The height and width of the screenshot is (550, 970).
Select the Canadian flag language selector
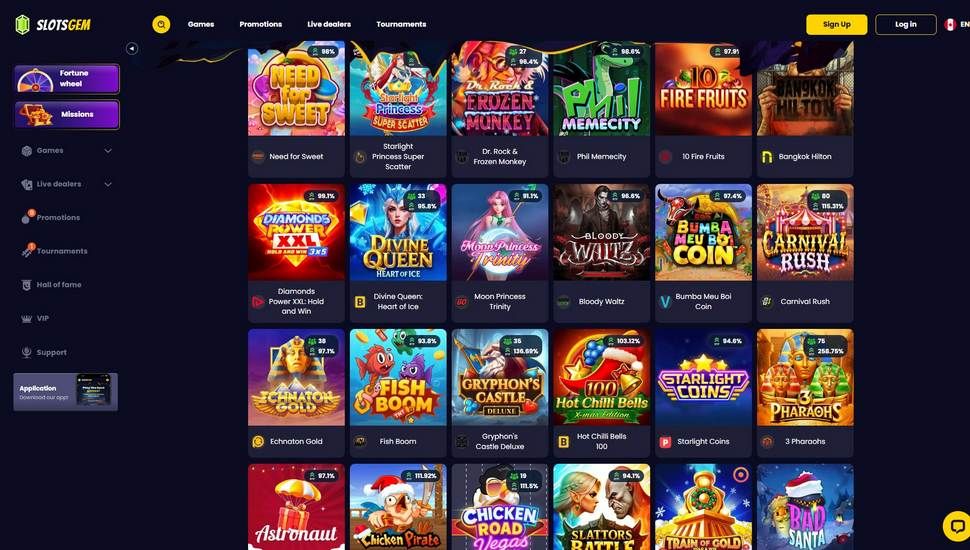tap(950, 25)
